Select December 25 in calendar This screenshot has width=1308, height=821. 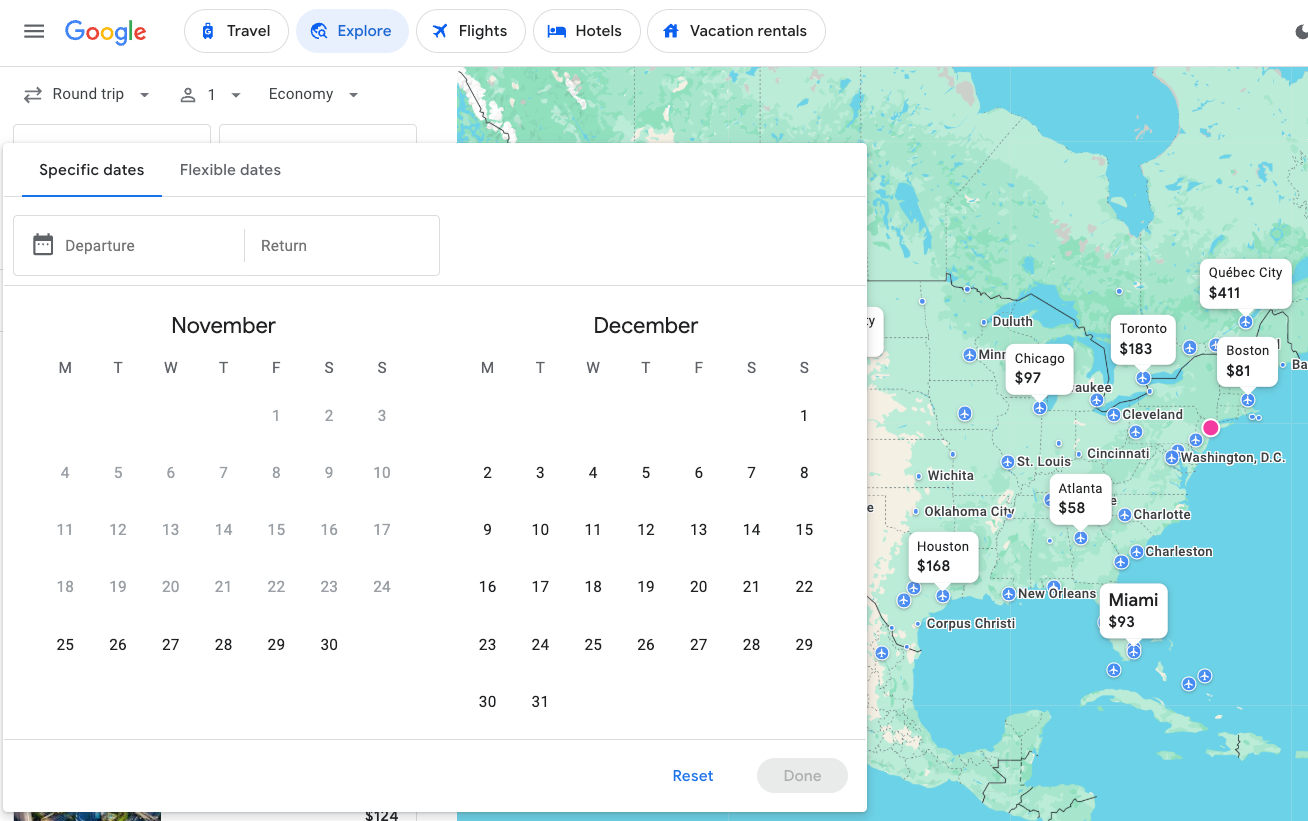(593, 645)
